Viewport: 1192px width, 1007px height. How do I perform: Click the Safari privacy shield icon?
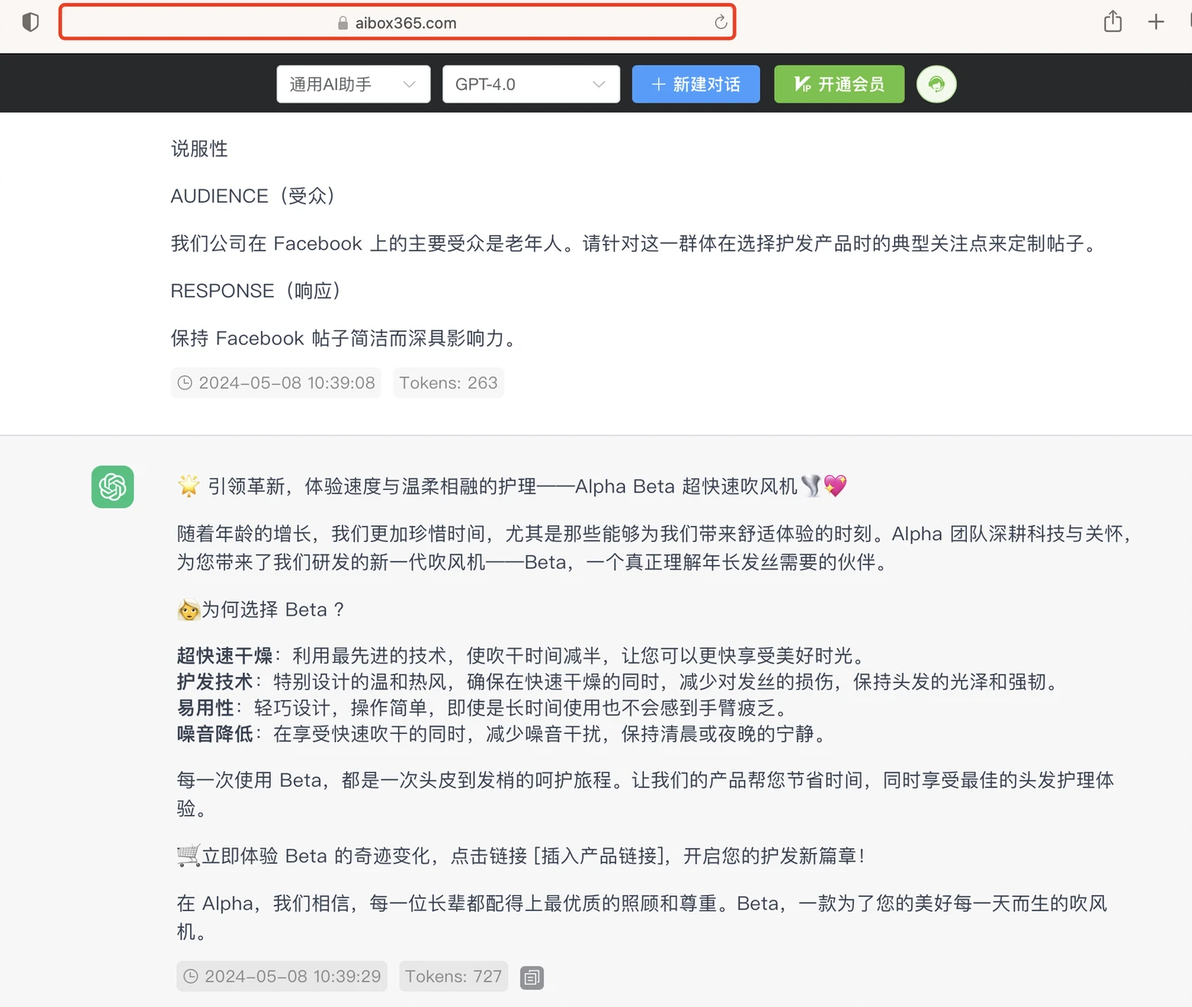tap(30, 22)
